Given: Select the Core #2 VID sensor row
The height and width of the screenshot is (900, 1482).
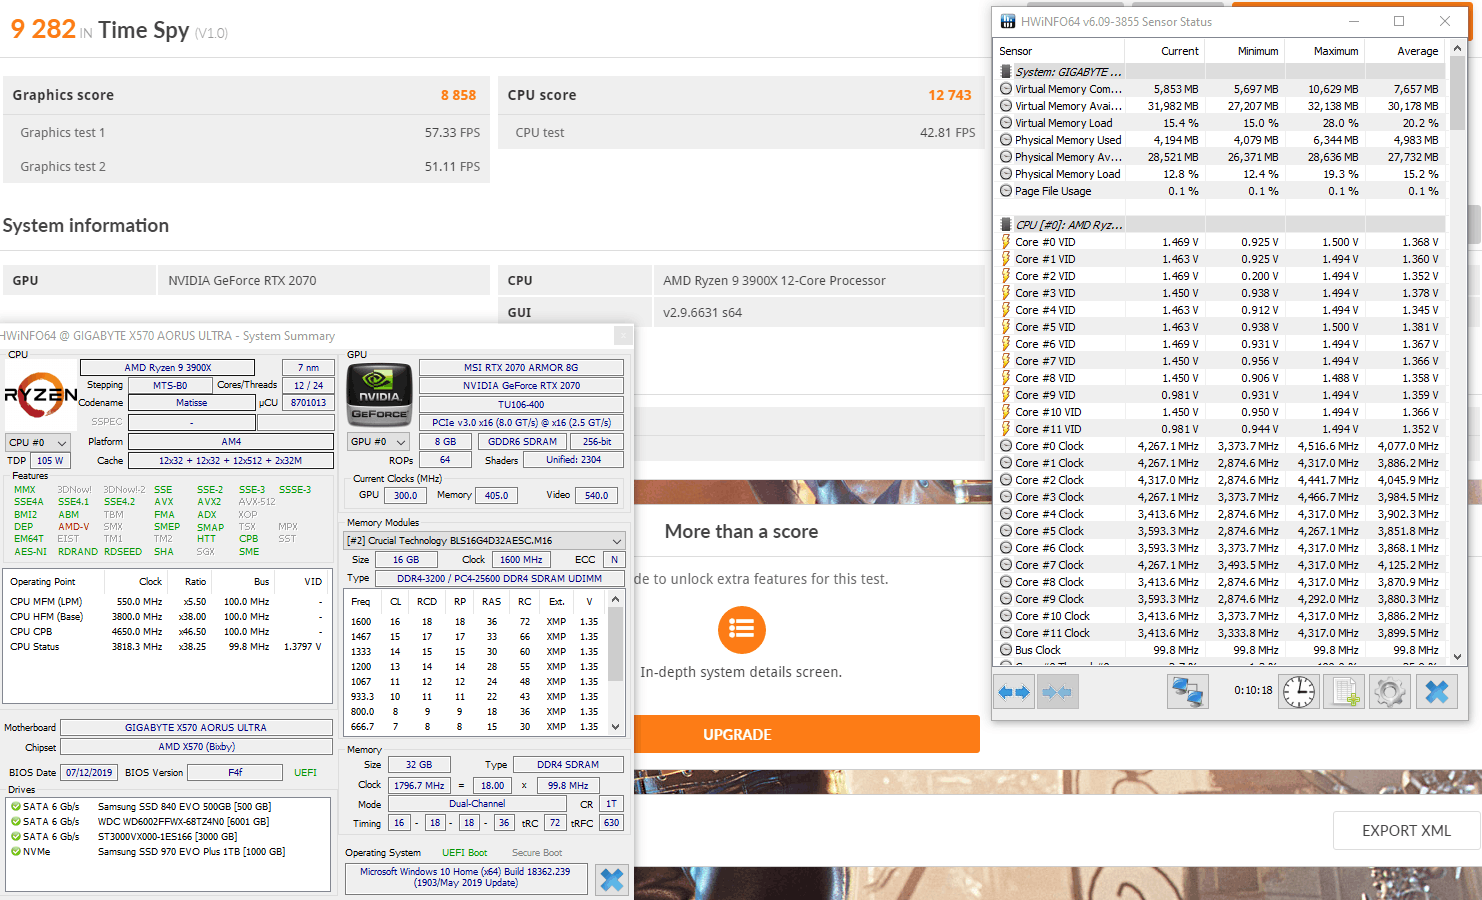Looking at the screenshot, I should click(x=1220, y=276).
